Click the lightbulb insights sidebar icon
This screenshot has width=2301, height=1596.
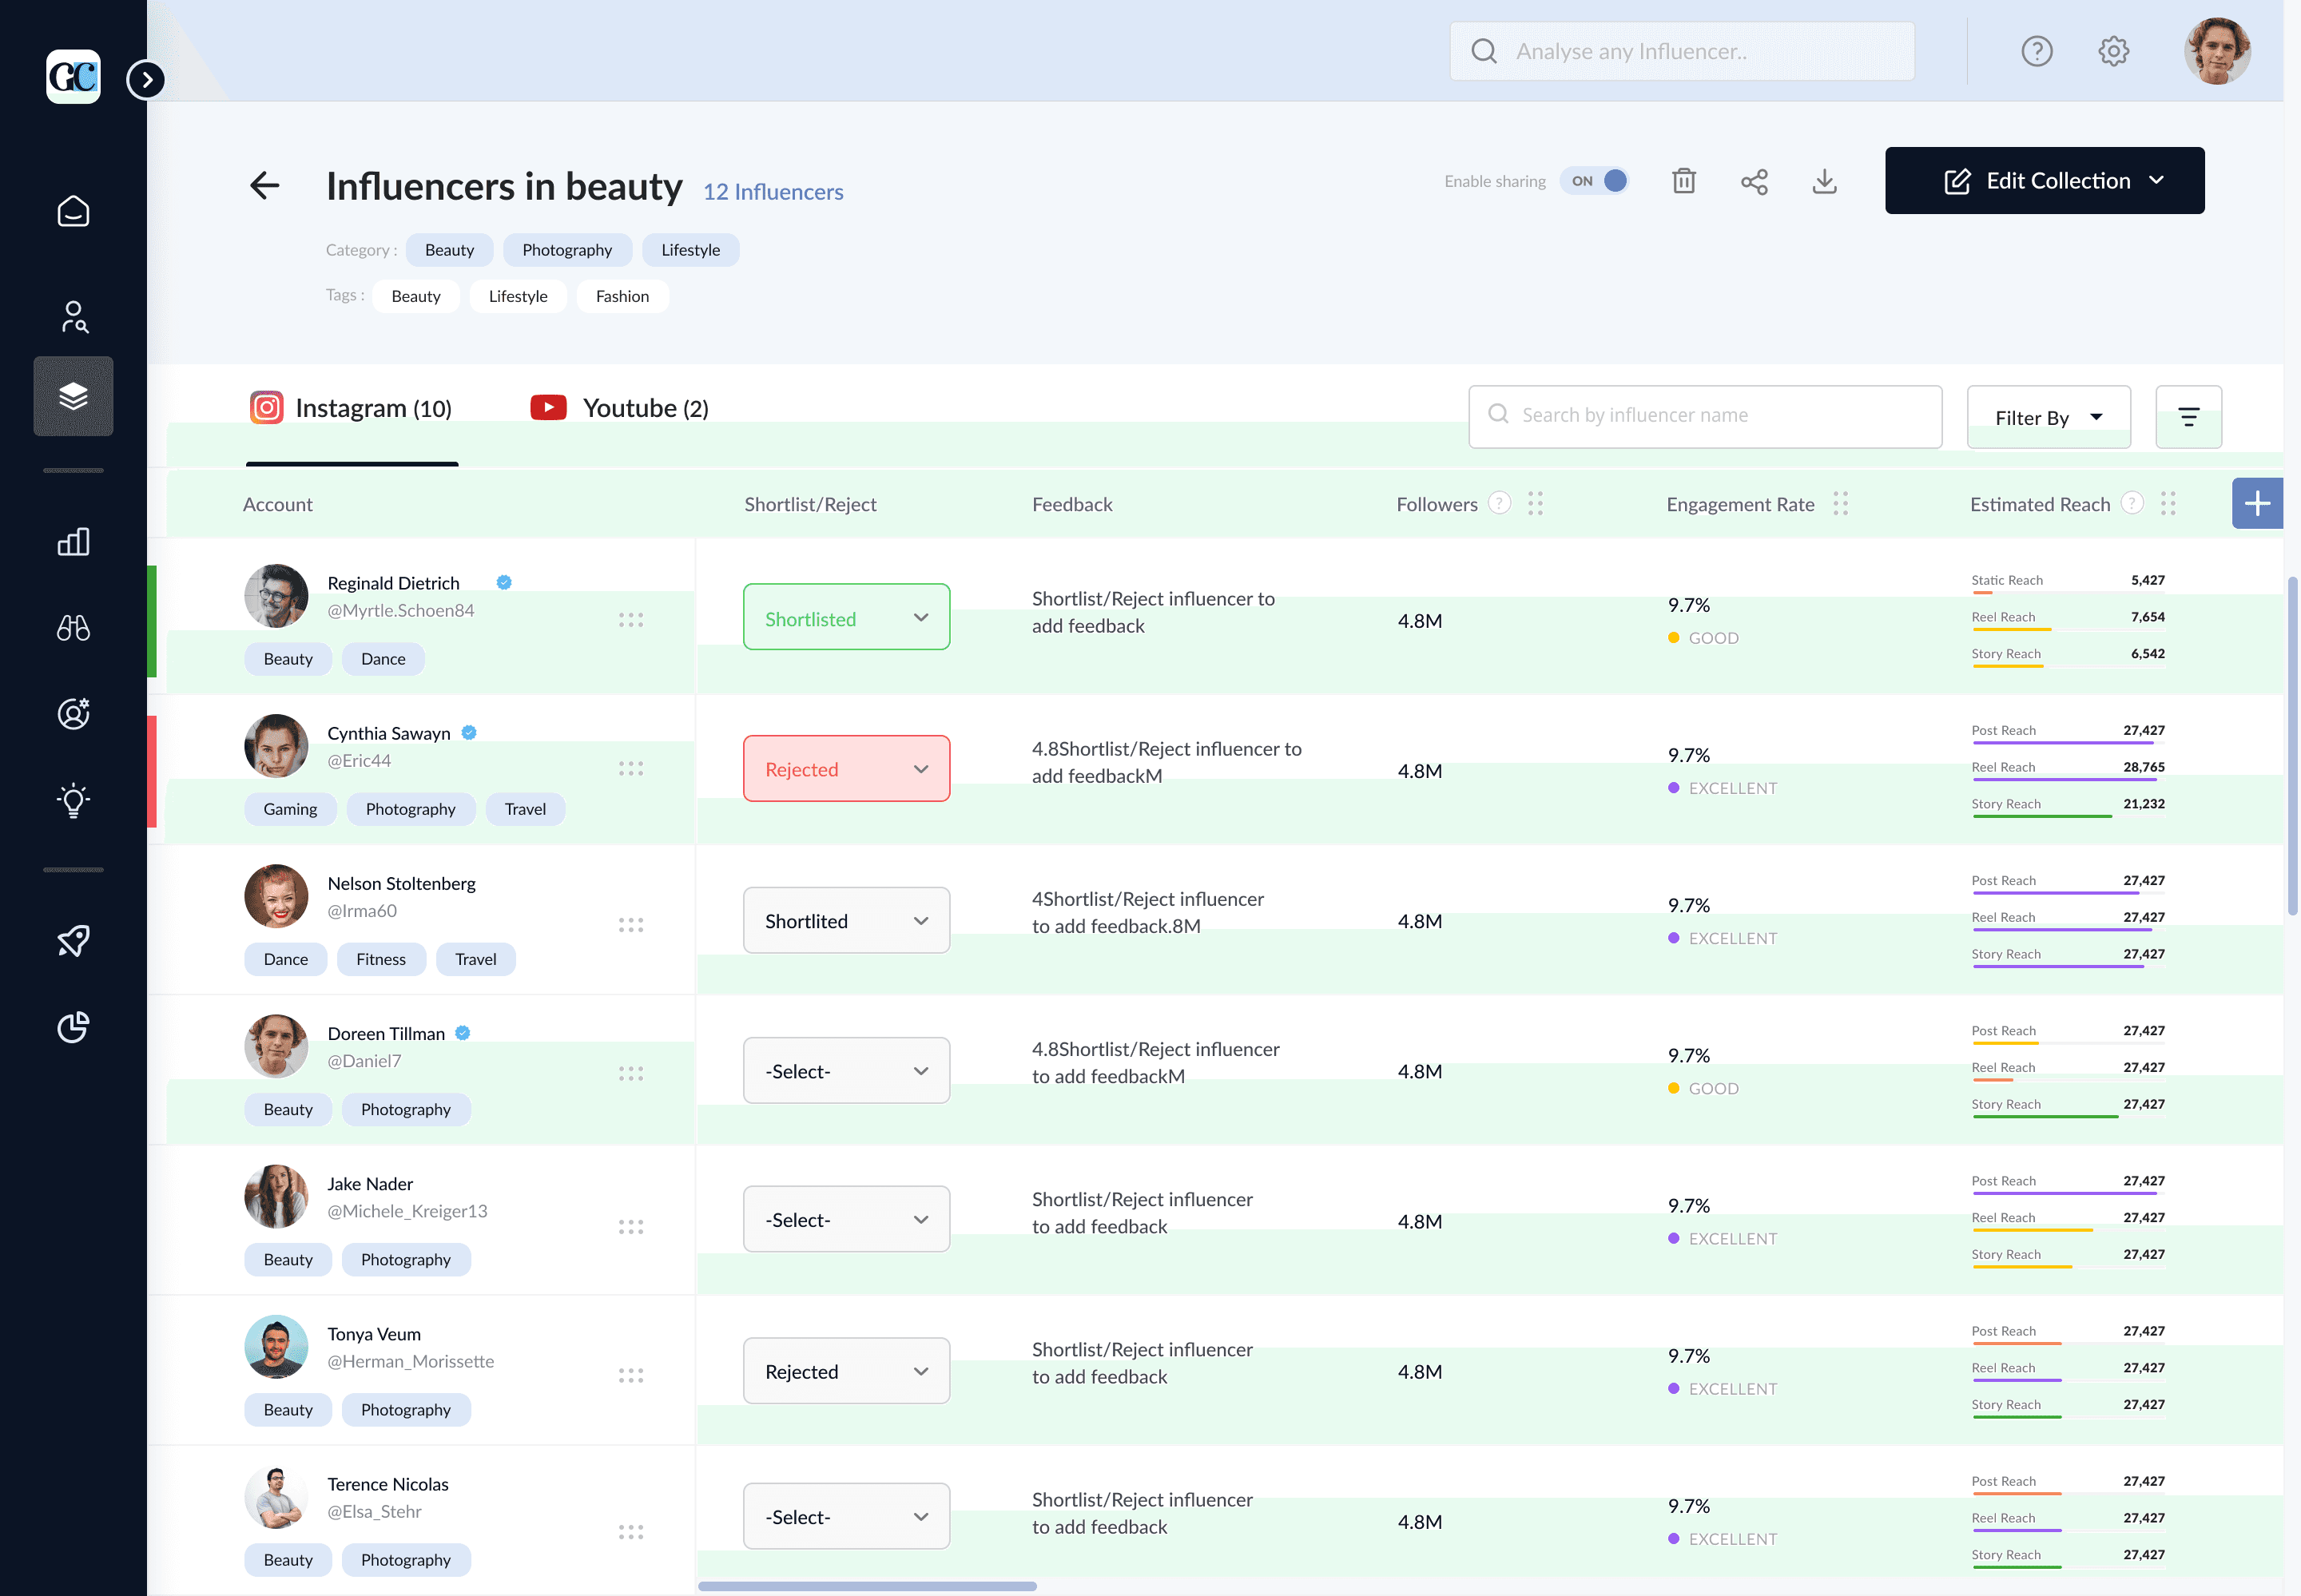click(x=73, y=800)
